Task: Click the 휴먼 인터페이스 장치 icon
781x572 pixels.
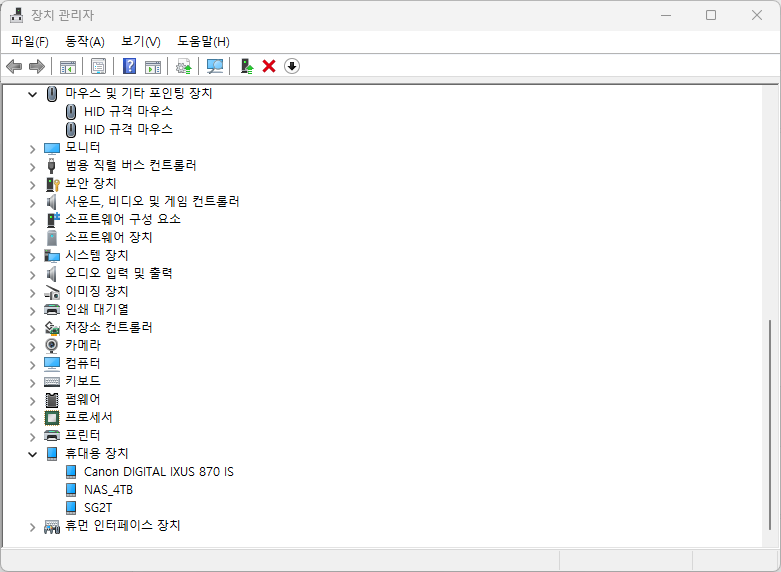Action: click(x=52, y=526)
